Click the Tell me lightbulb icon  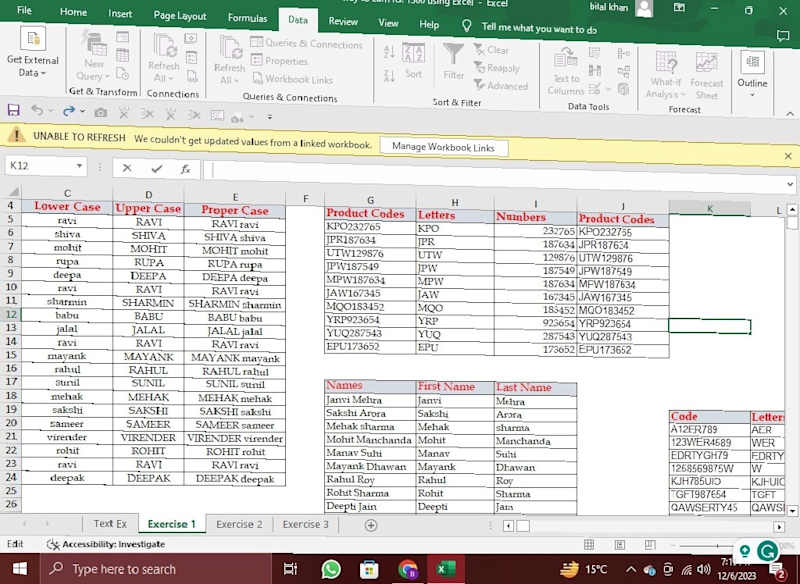(466, 26)
